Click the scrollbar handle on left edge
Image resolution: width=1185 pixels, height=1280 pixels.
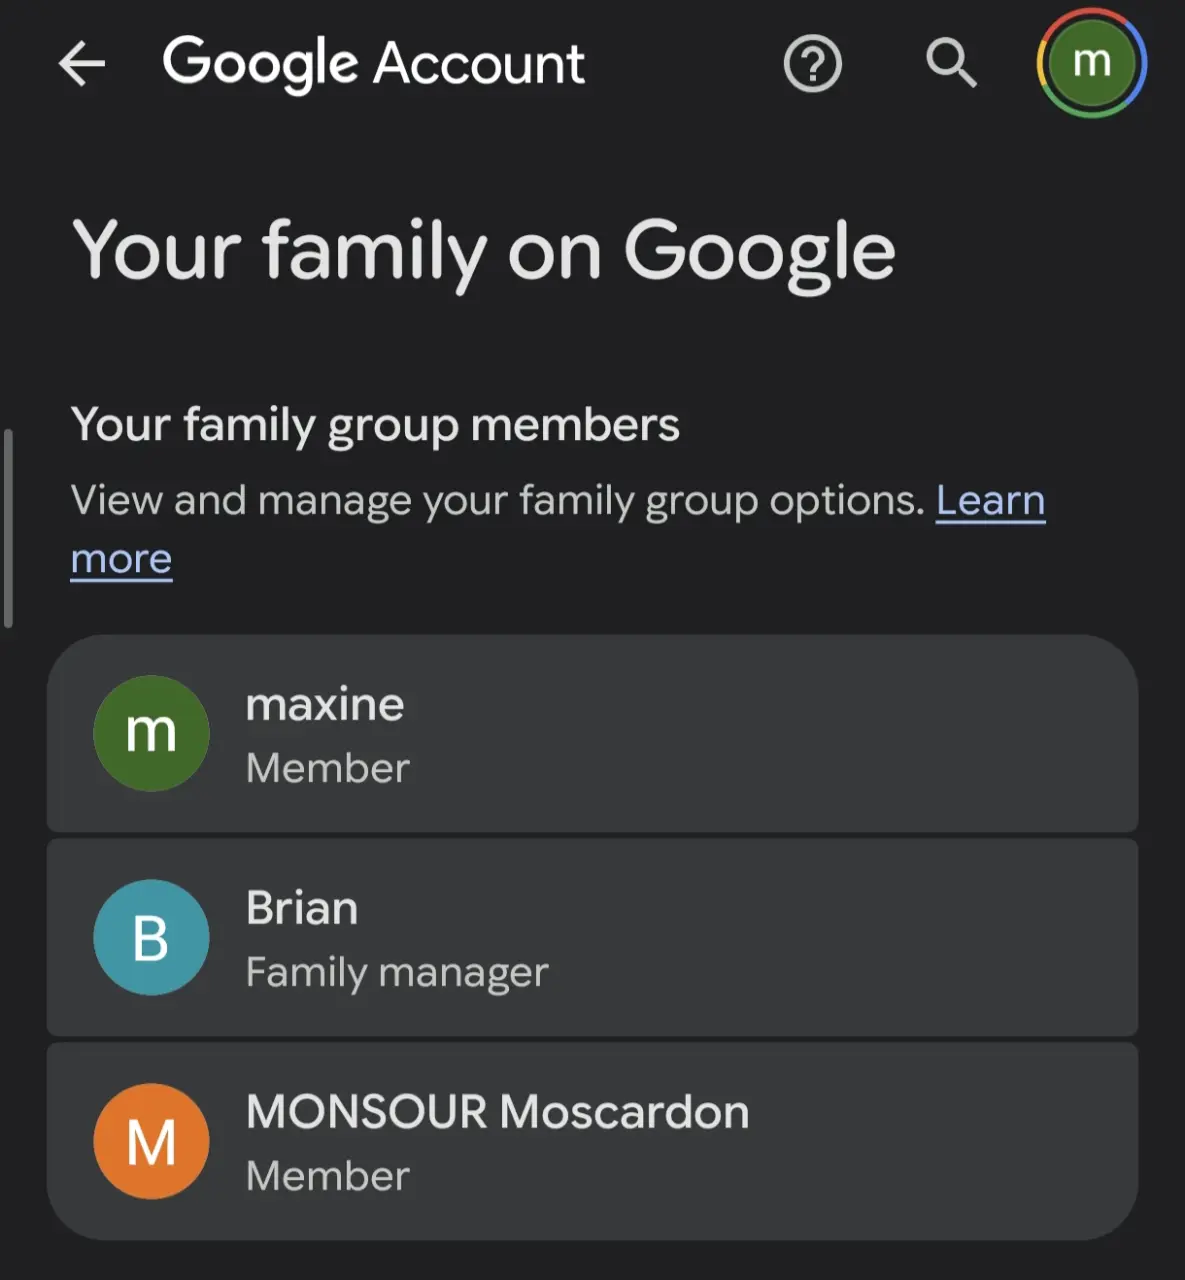(9, 528)
